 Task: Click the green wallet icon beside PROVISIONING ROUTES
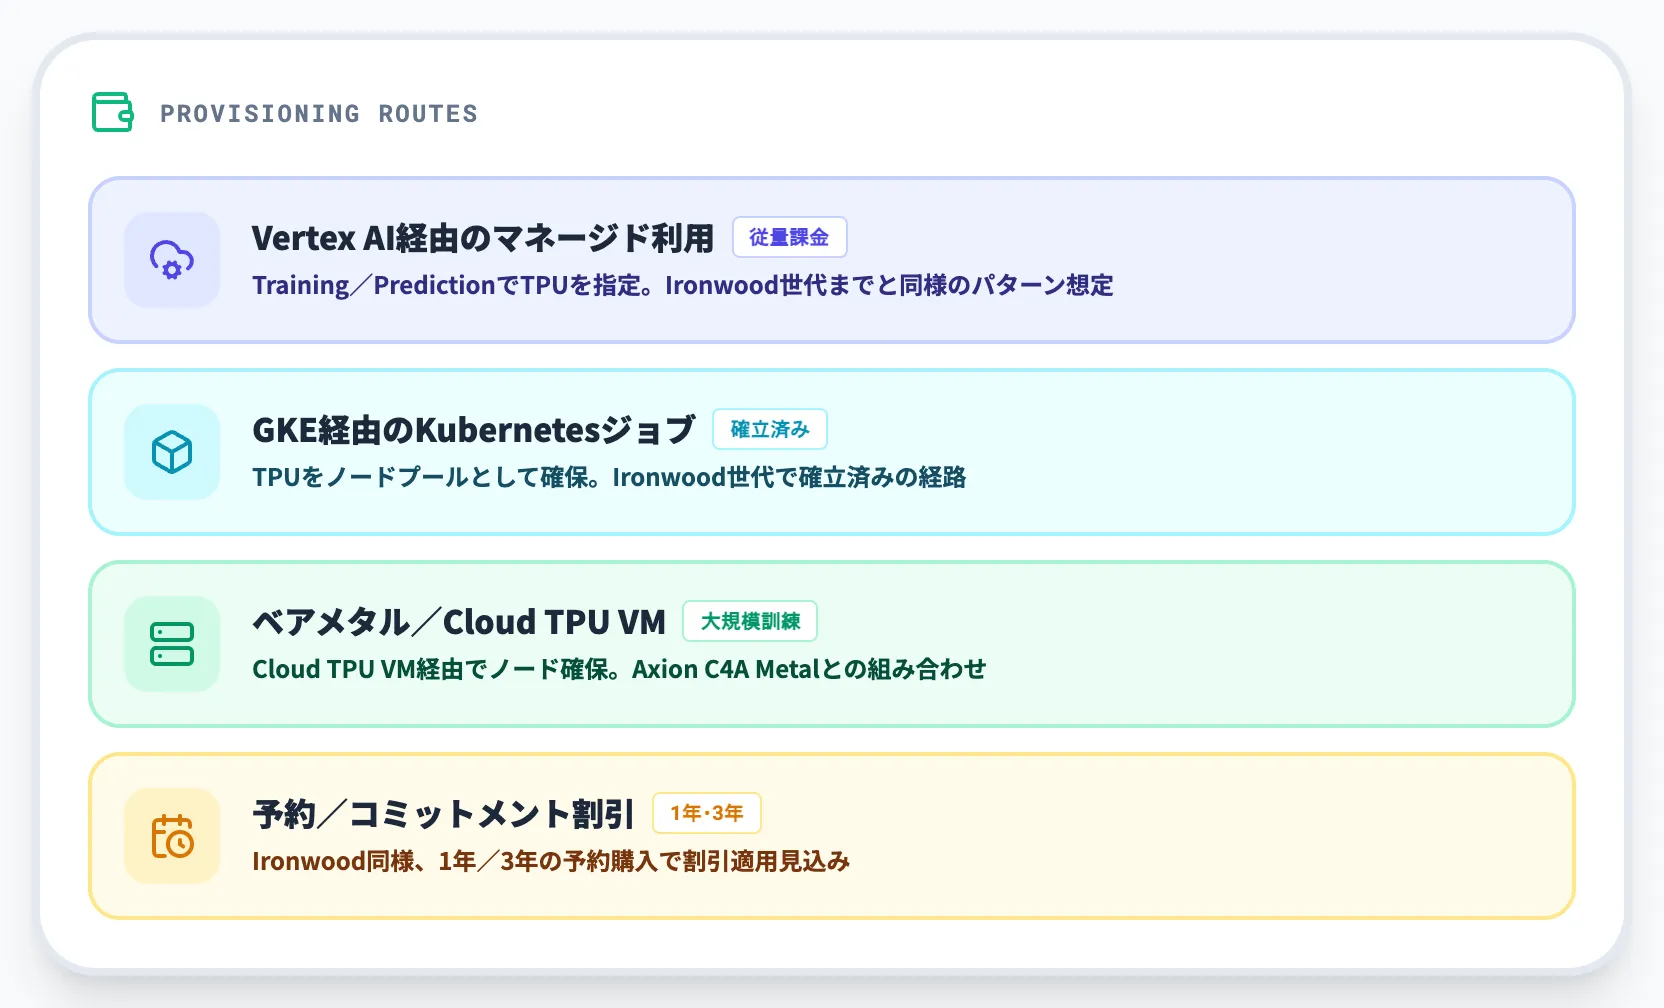point(111,113)
